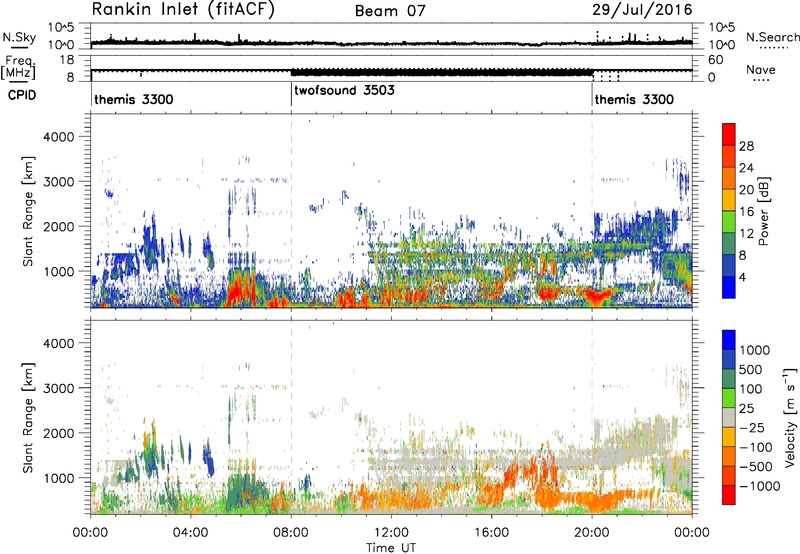
Task: Click the '20:00' time axis tick label
Action: [592, 533]
